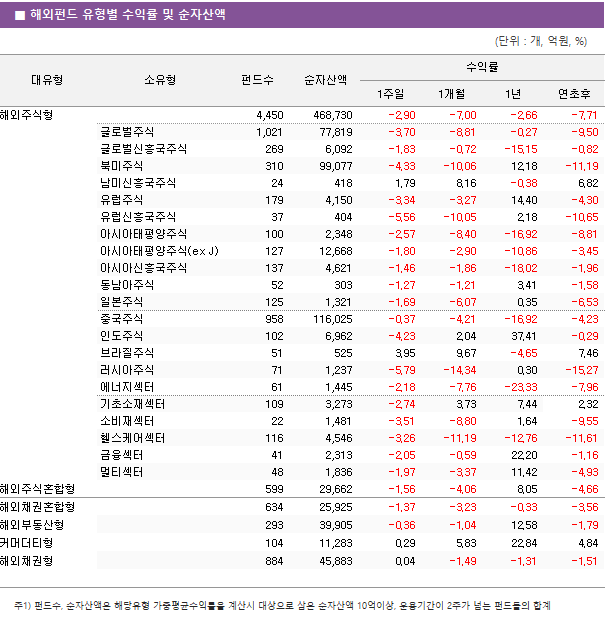This screenshot has width=609, height=620.
Task: Select the '해외주식혼합형' category label
Action: click(x=38, y=489)
